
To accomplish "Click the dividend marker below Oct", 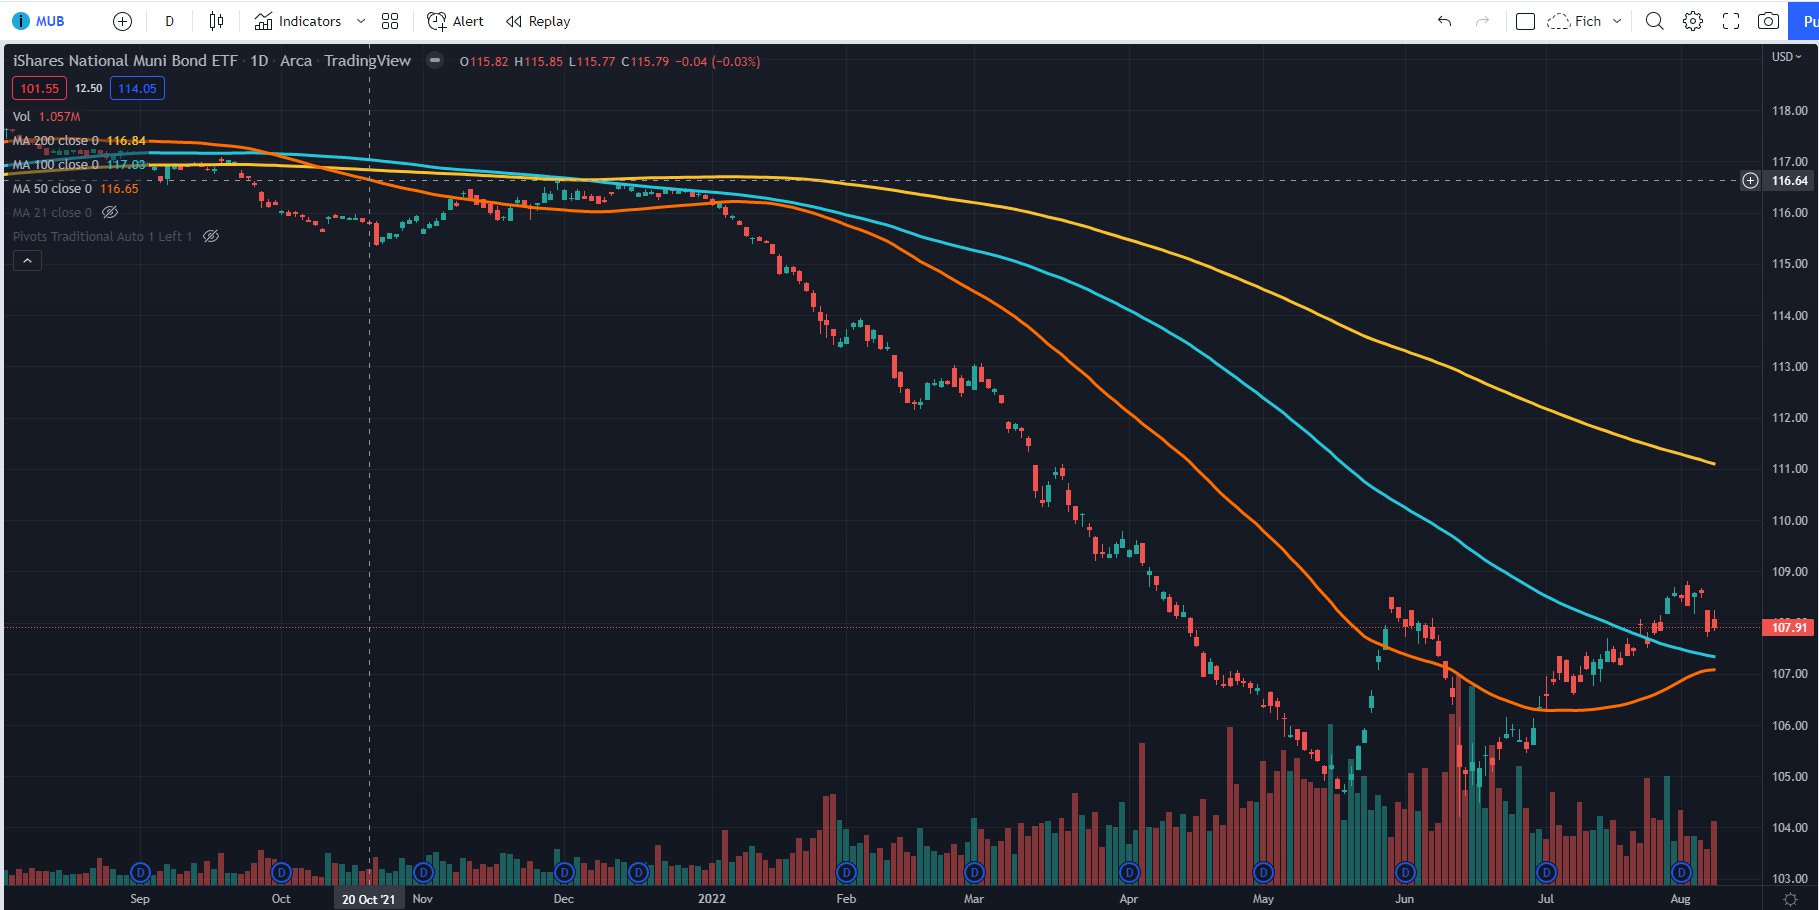I will pos(281,873).
